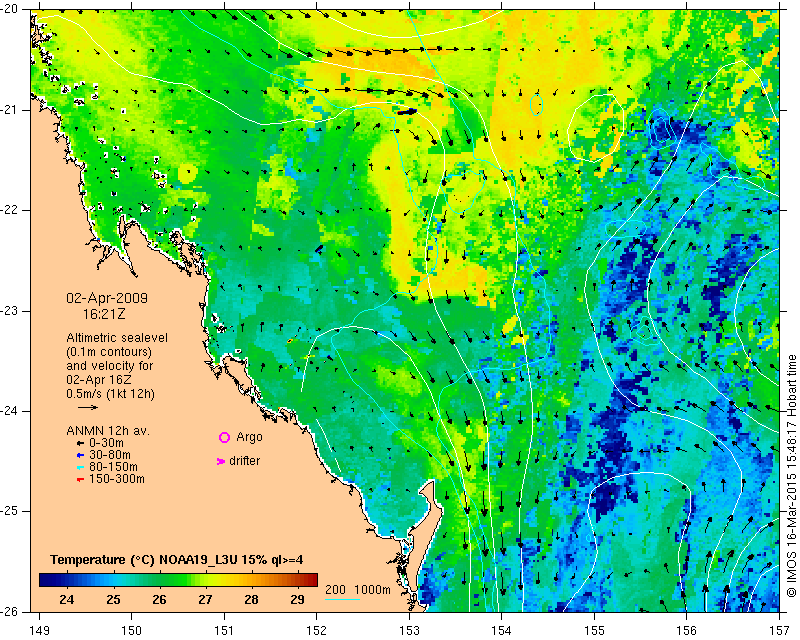This screenshot has width=800, height=640.
Task: Click longitude axis label '157'
Action: pos(779,631)
